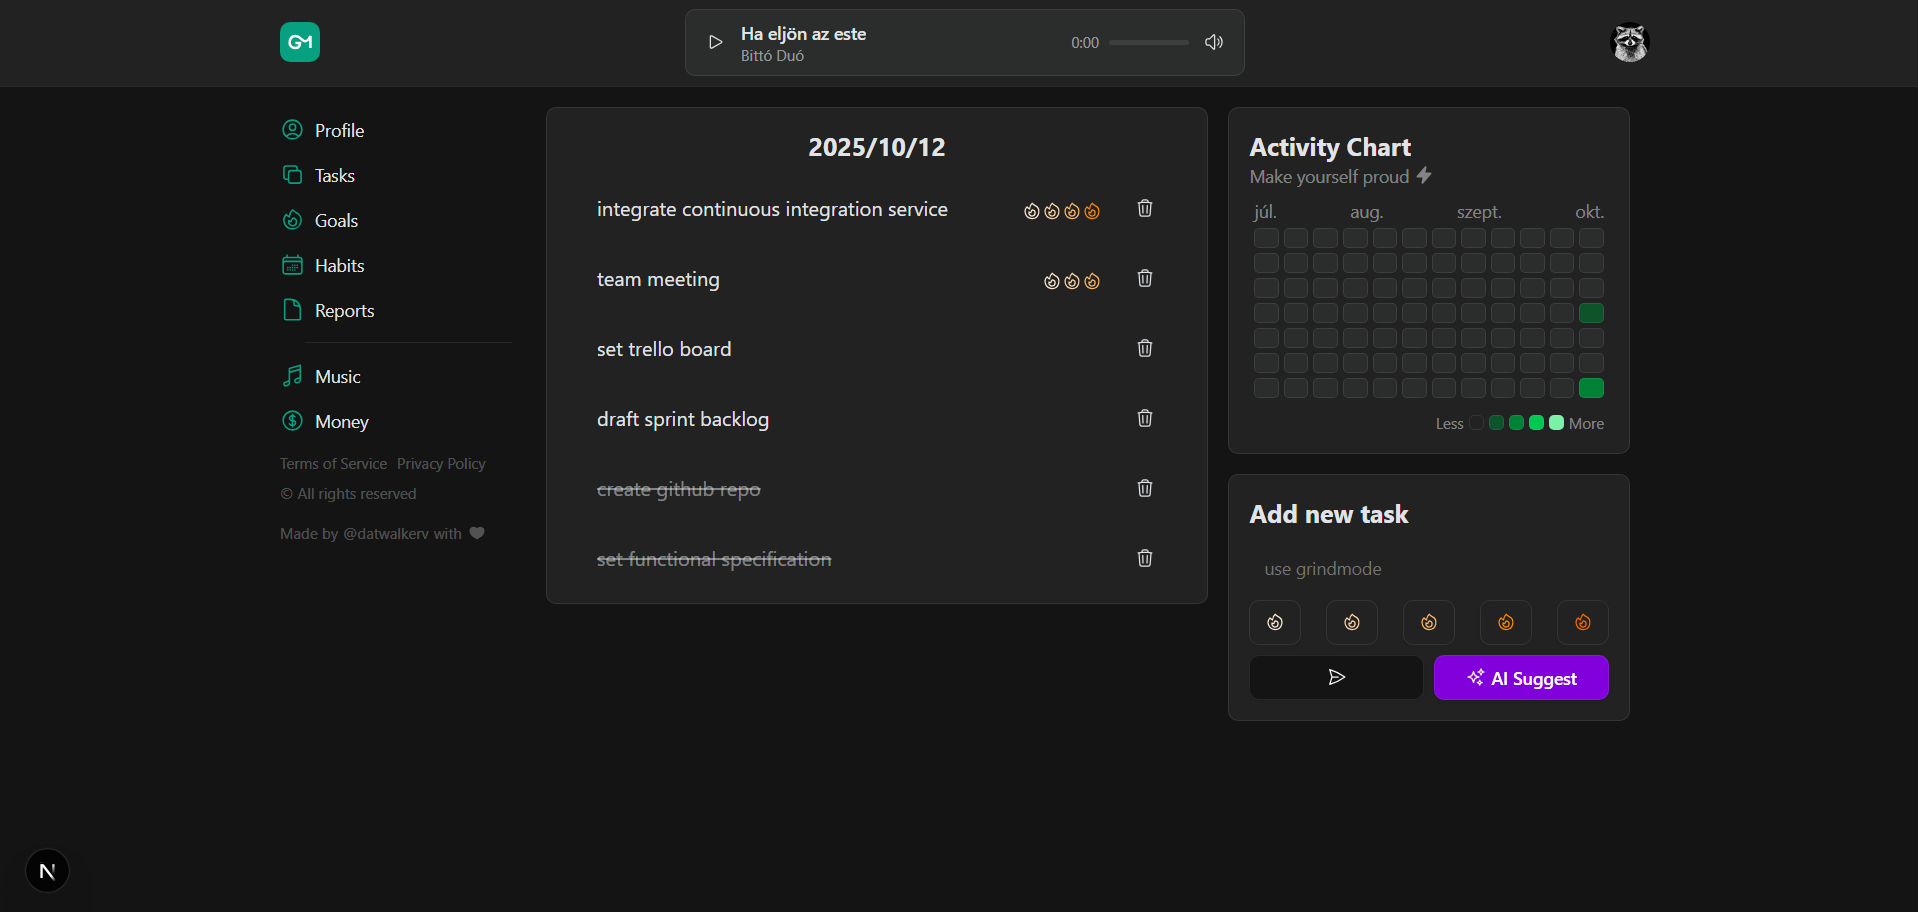Go to the Reports section
1918x912 pixels.
click(344, 311)
